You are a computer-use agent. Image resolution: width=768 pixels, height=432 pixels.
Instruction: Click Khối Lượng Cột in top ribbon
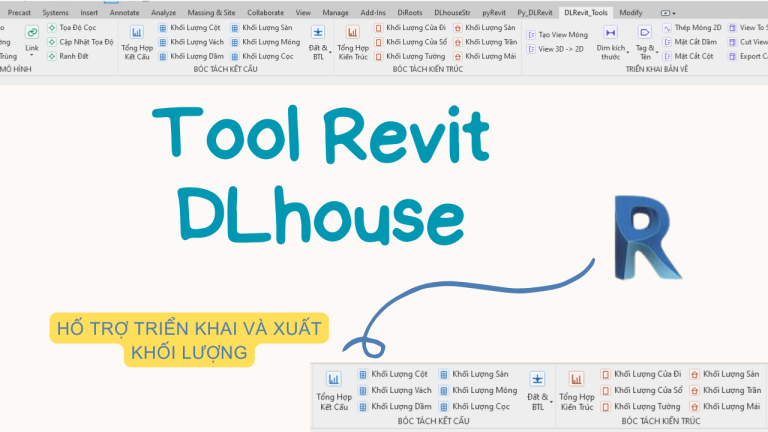[x=190, y=28]
